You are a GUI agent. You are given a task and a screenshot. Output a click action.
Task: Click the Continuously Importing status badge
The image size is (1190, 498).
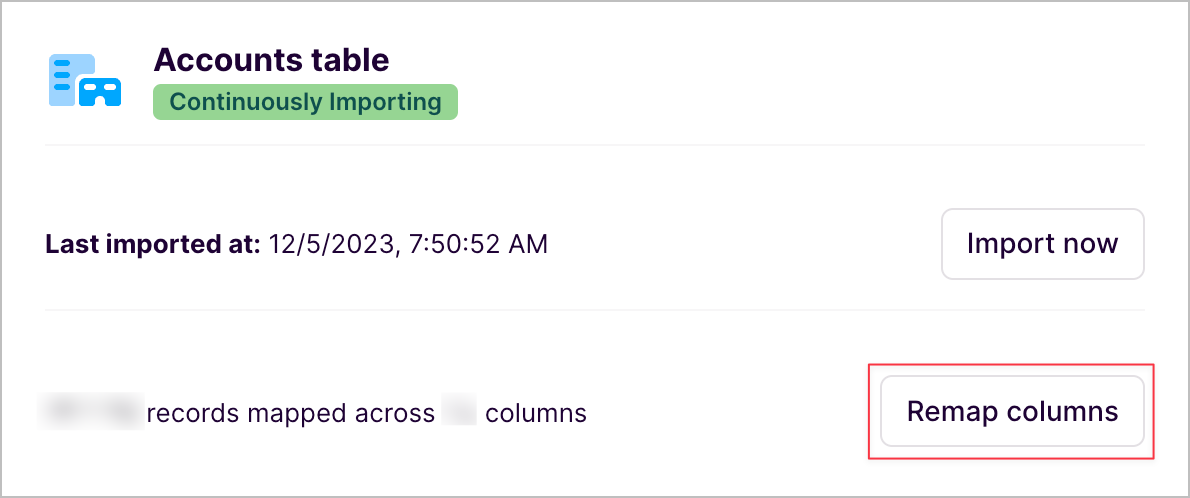(305, 102)
